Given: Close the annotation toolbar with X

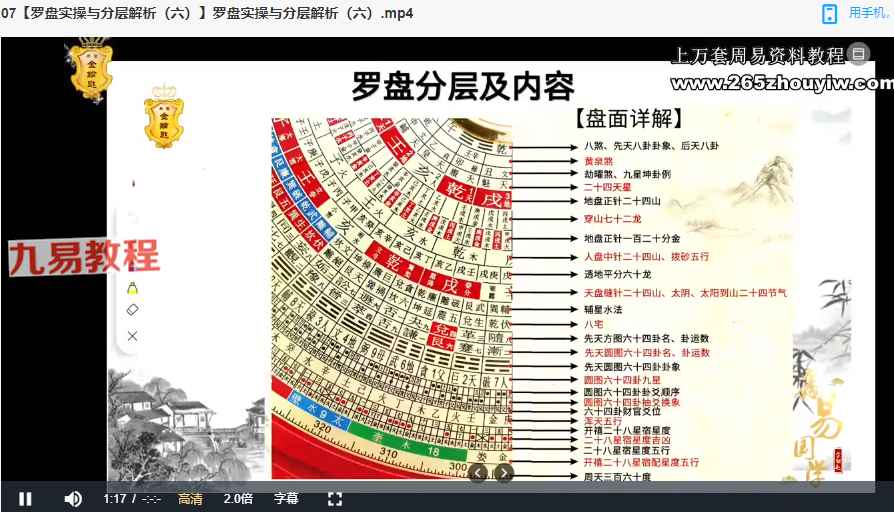Looking at the screenshot, I should (x=132, y=336).
